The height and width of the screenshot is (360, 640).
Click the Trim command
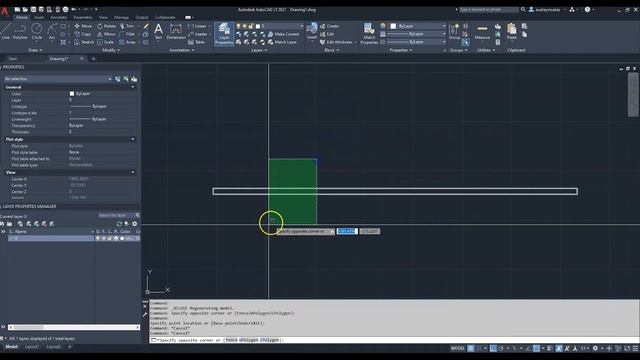(127, 26)
